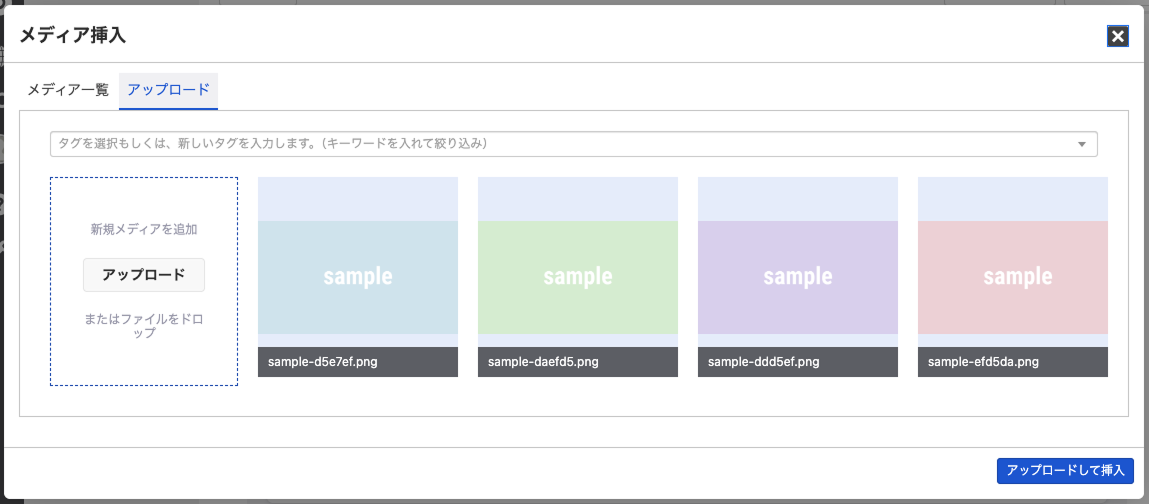This screenshot has height=504, width=1149.
Task: Expand the tag dropdown arrow
Action: coord(1082,144)
